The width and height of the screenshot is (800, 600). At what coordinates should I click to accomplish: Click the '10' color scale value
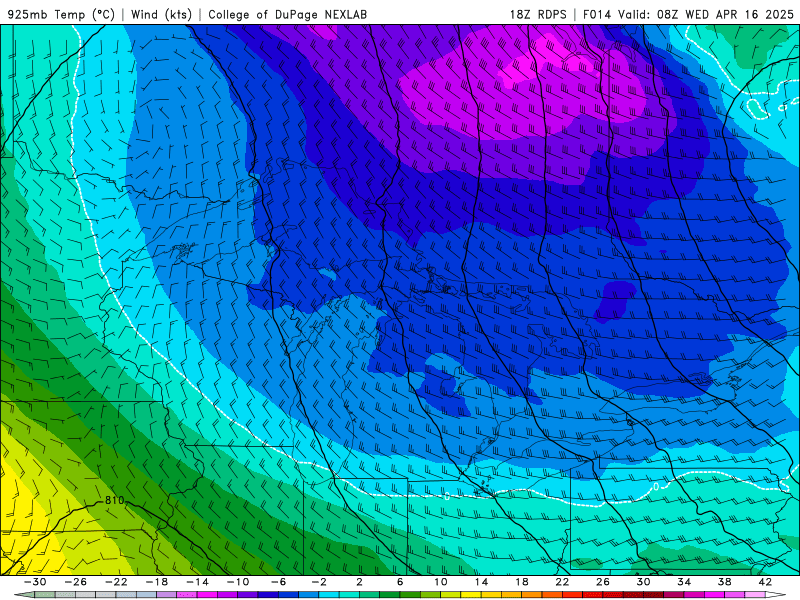[441, 582]
